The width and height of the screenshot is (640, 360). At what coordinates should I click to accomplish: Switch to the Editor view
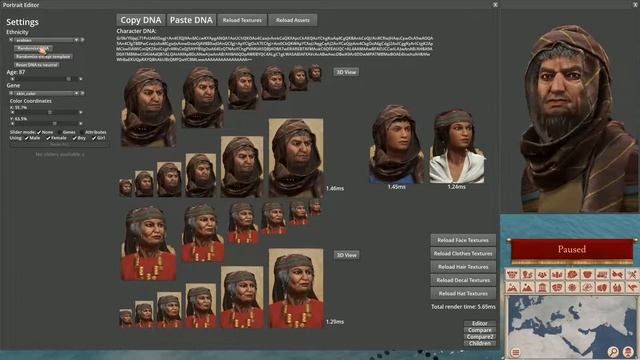pos(480,323)
